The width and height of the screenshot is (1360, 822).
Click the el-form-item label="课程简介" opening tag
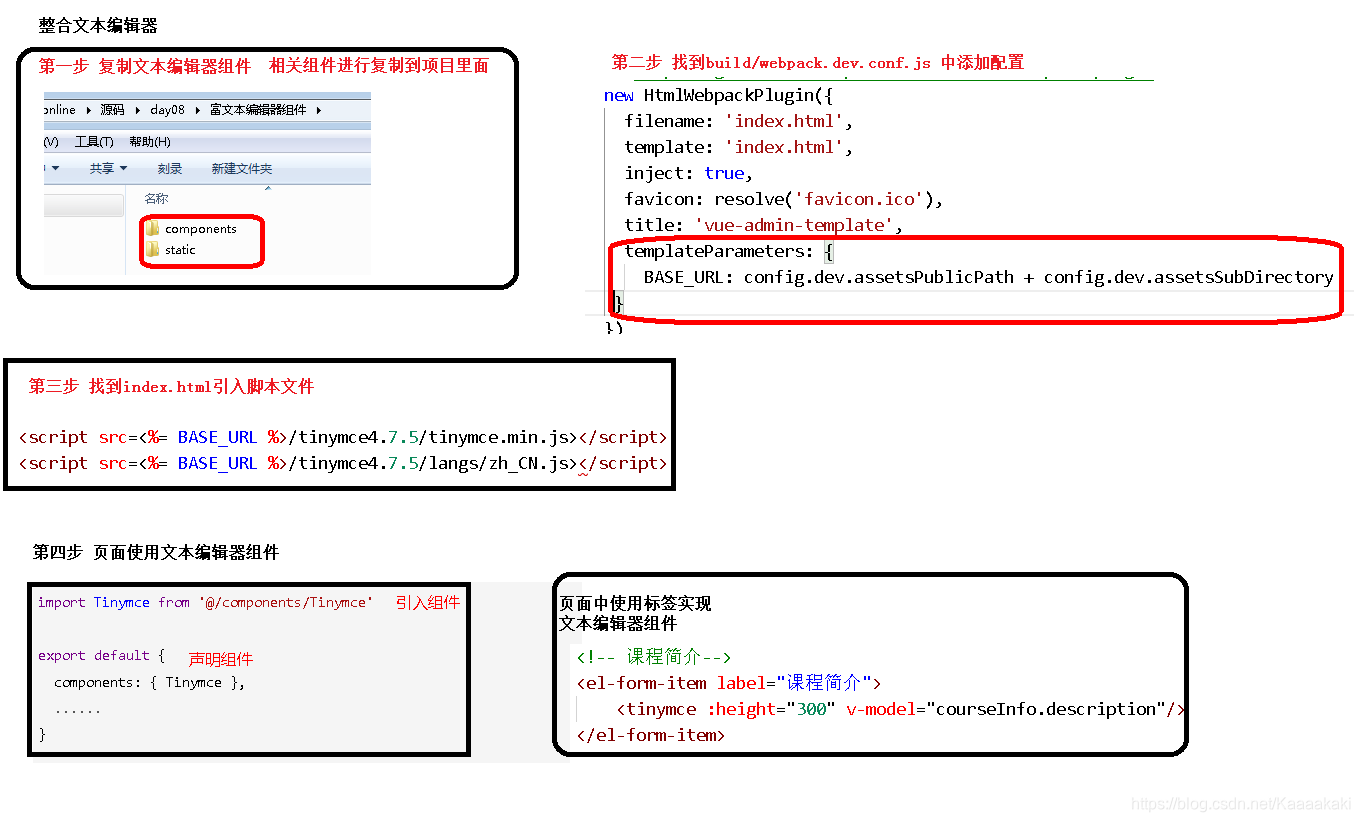(x=729, y=684)
